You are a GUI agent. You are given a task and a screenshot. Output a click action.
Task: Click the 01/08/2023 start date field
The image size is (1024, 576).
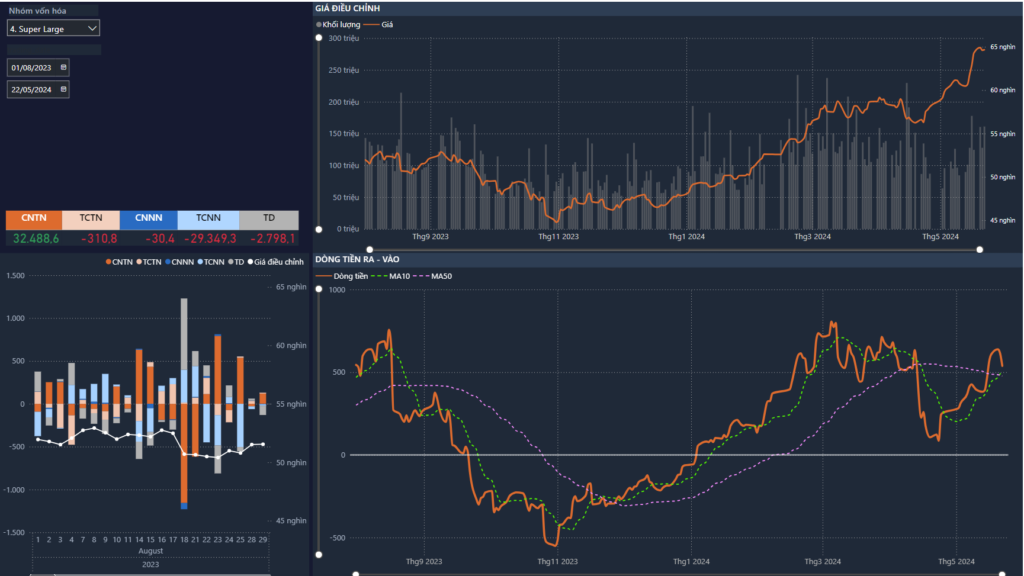pos(32,67)
